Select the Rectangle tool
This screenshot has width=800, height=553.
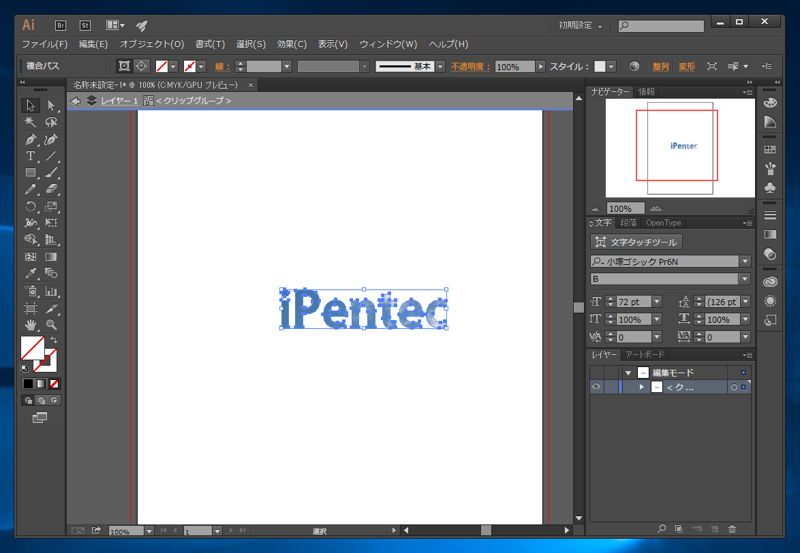[x=30, y=172]
